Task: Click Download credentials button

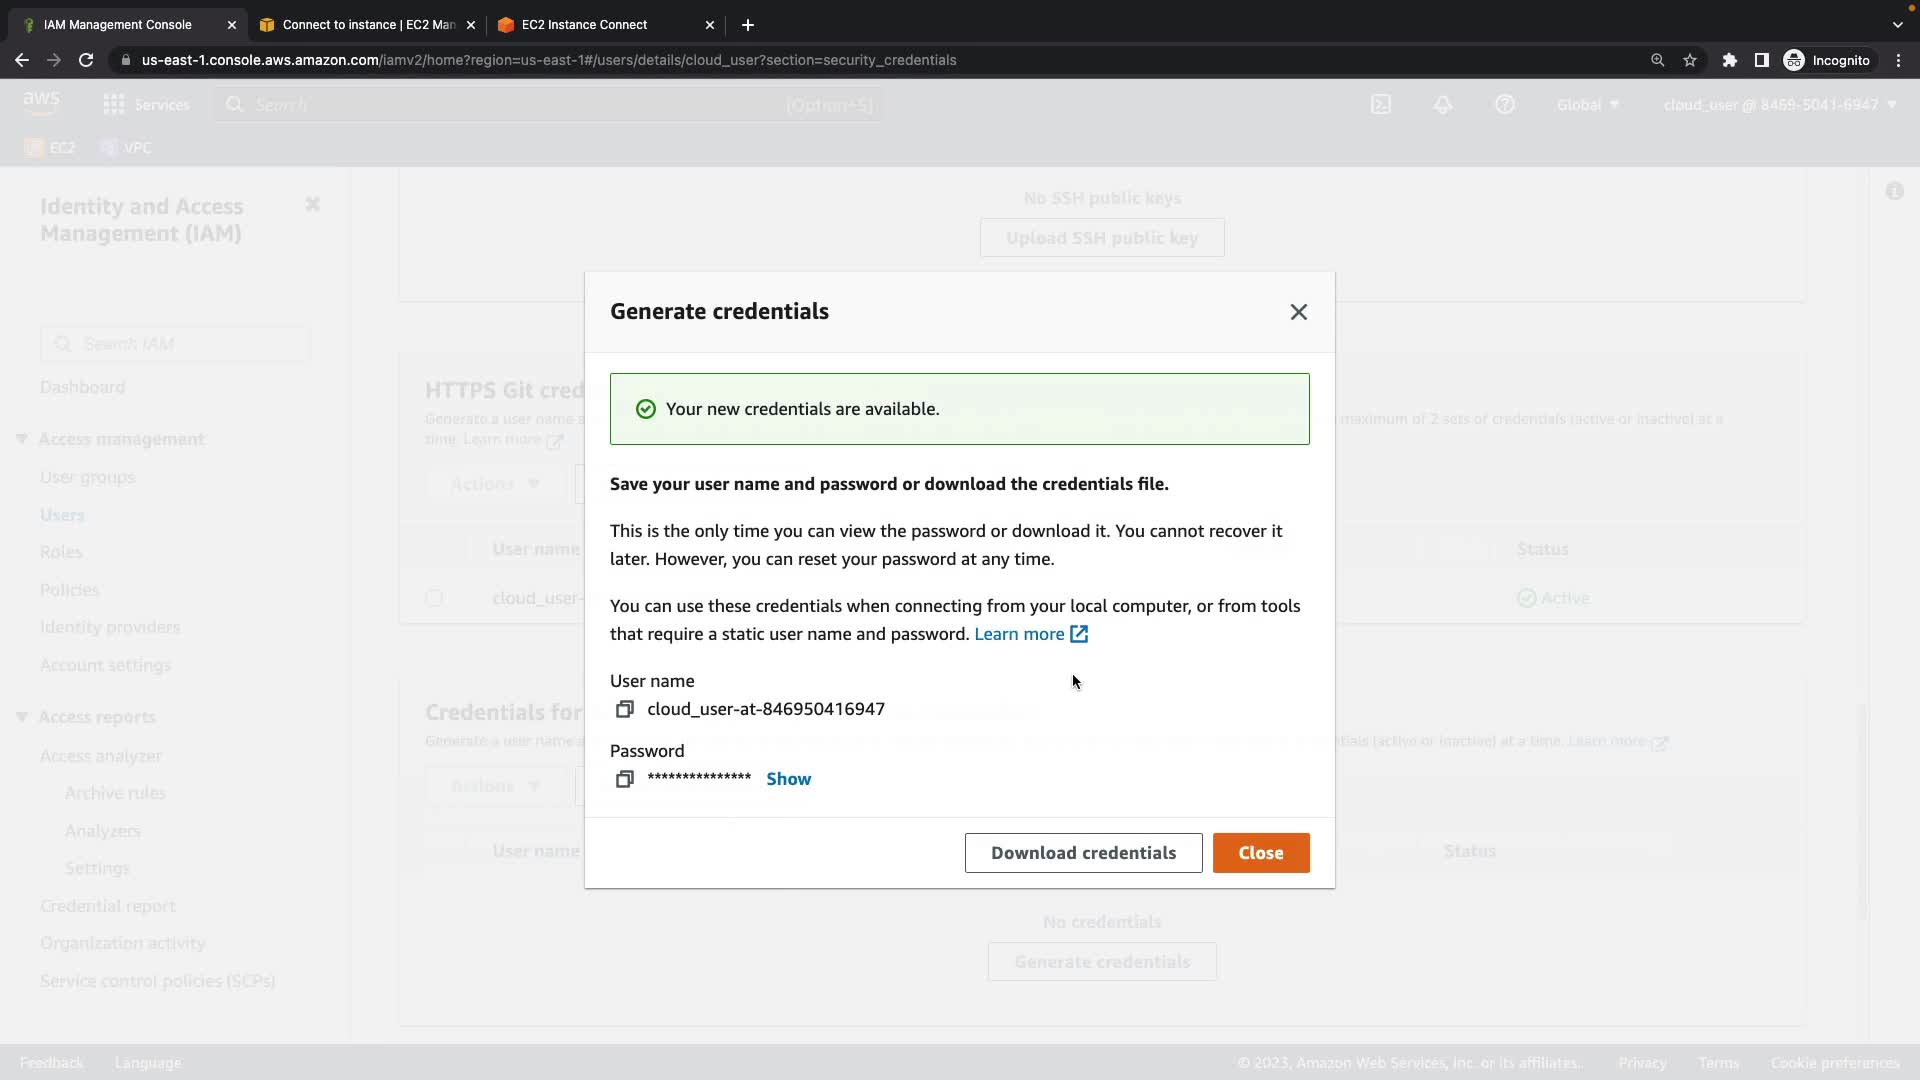Action: tap(1083, 853)
